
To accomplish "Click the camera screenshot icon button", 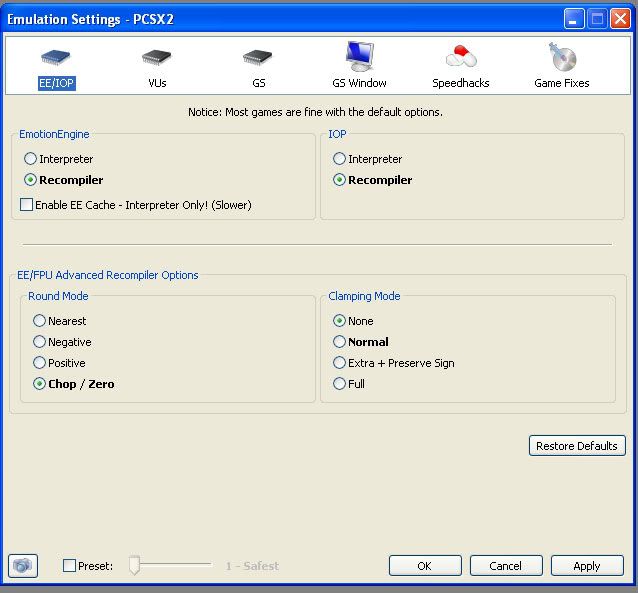I will point(23,565).
